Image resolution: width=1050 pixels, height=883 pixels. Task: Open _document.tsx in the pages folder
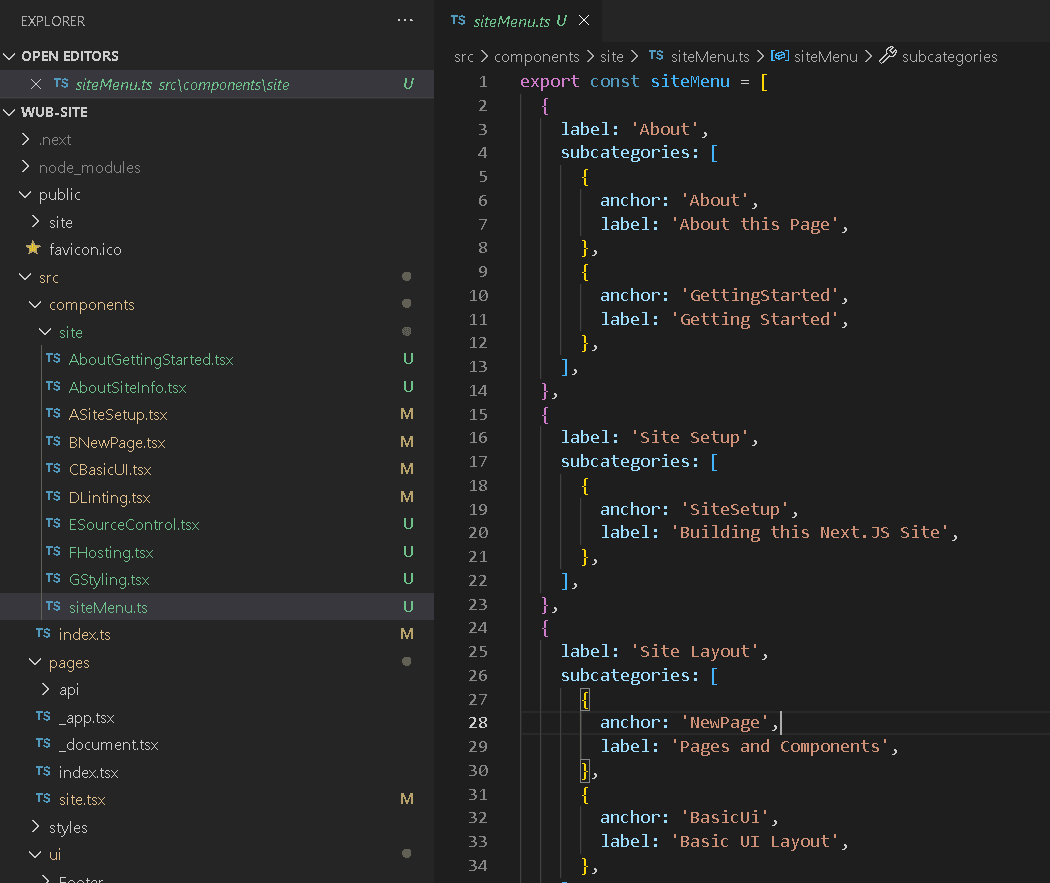pos(108,745)
